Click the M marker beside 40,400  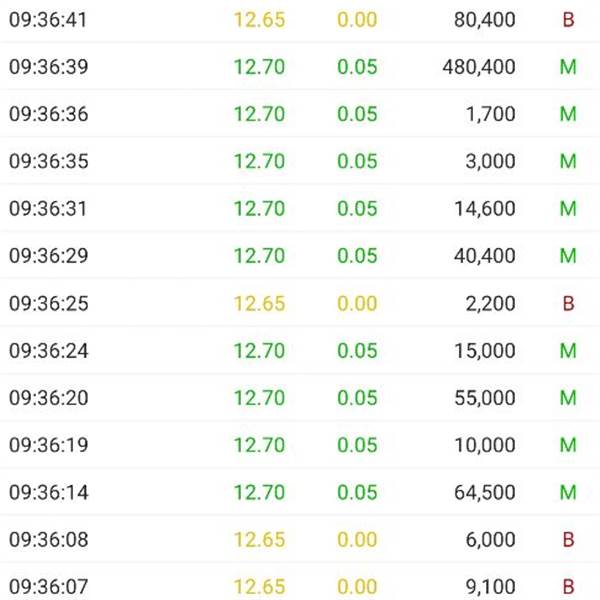[568, 256]
